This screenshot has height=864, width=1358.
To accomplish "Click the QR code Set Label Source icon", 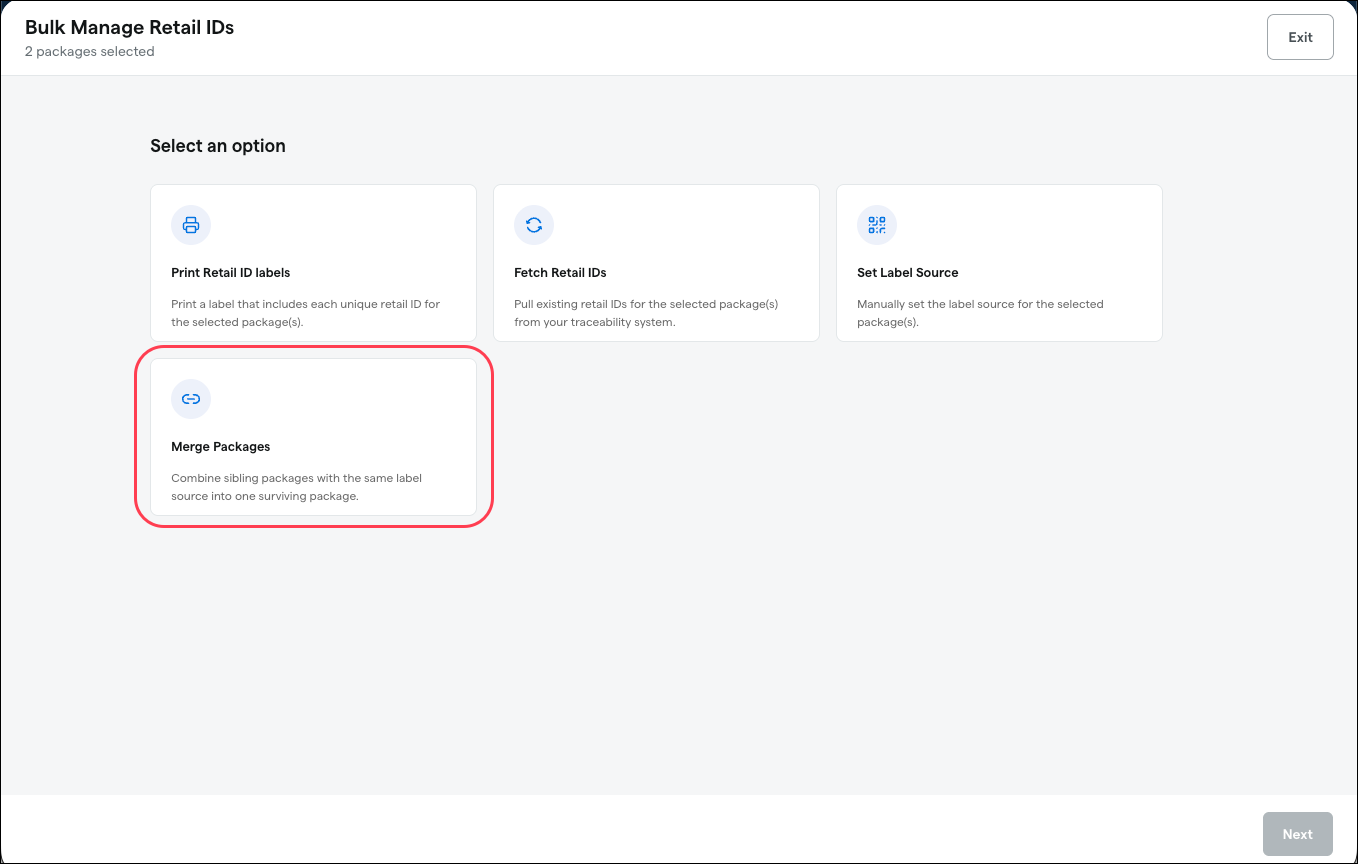I will tap(877, 225).
